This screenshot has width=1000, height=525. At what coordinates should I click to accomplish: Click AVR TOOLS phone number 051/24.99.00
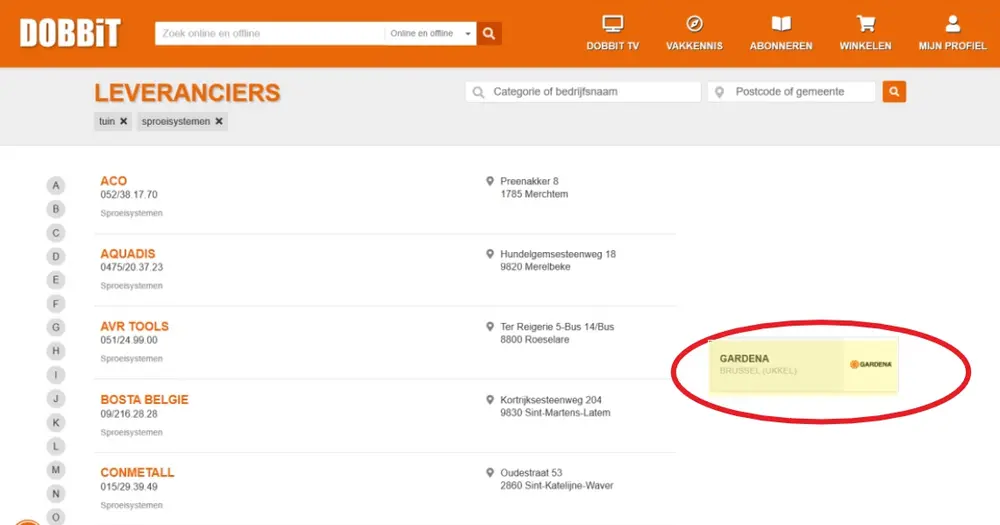coord(129,340)
